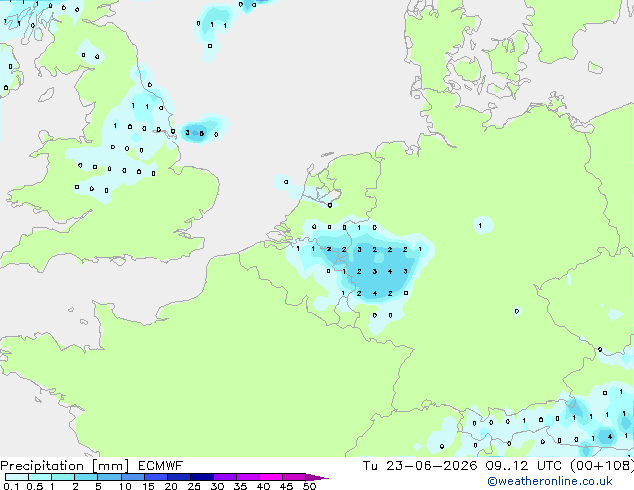Select the date text '23-06-2026'

tap(431, 466)
